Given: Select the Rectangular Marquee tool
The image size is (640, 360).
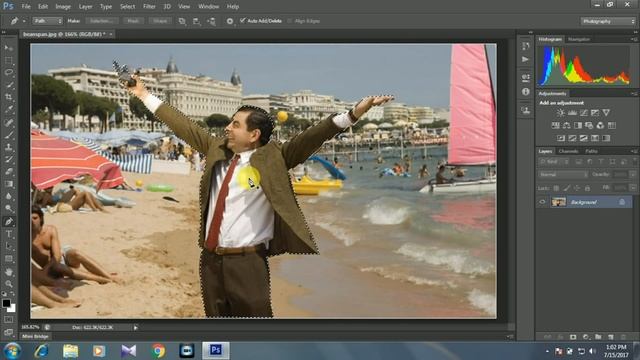Looking at the screenshot, I should [9, 60].
